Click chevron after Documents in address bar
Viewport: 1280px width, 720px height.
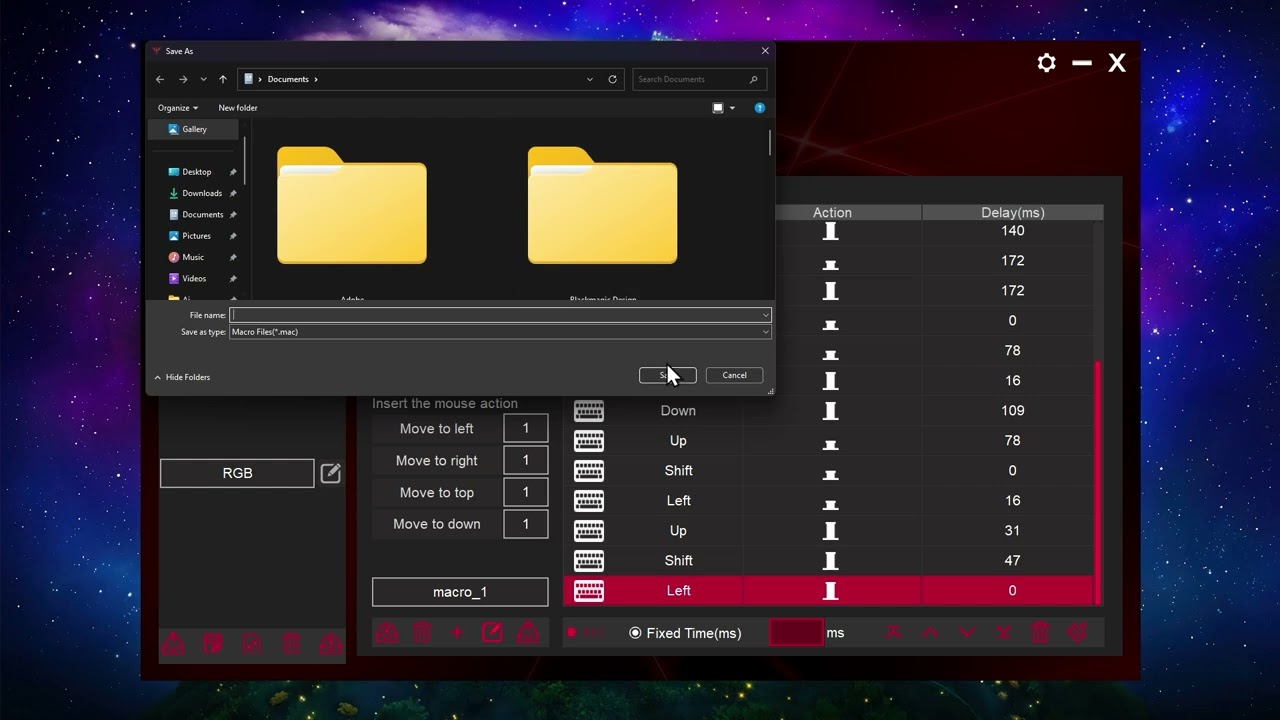316,79
